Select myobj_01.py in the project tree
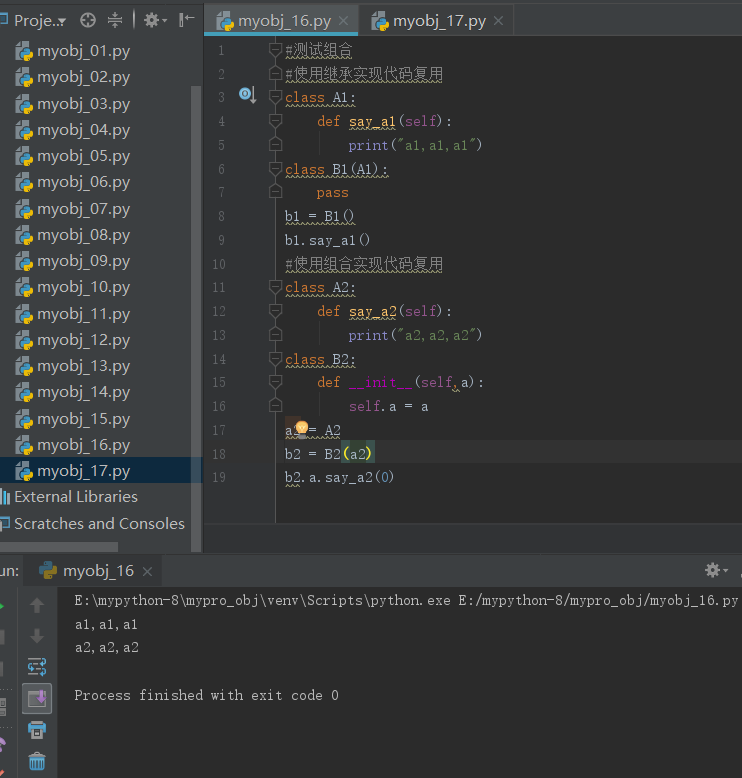Viewport: 742px width, 778px height. [72, 51]
